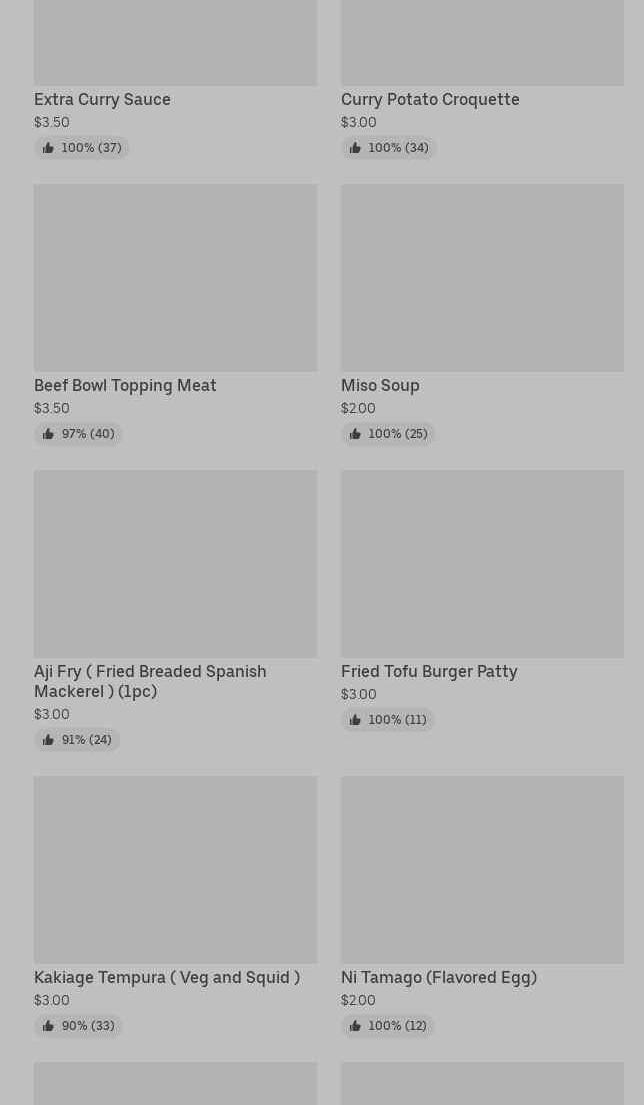Open the Fried Tofu Burger Patty image
The width and height of the screenshot is (644, 1105).
pyautogui.click(x=483, y=564)
